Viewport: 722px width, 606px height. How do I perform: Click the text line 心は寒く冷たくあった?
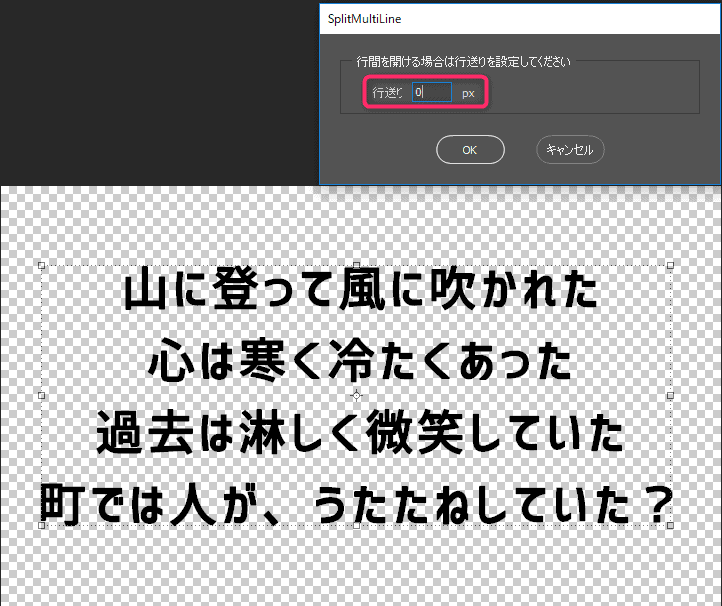[360, 362]
